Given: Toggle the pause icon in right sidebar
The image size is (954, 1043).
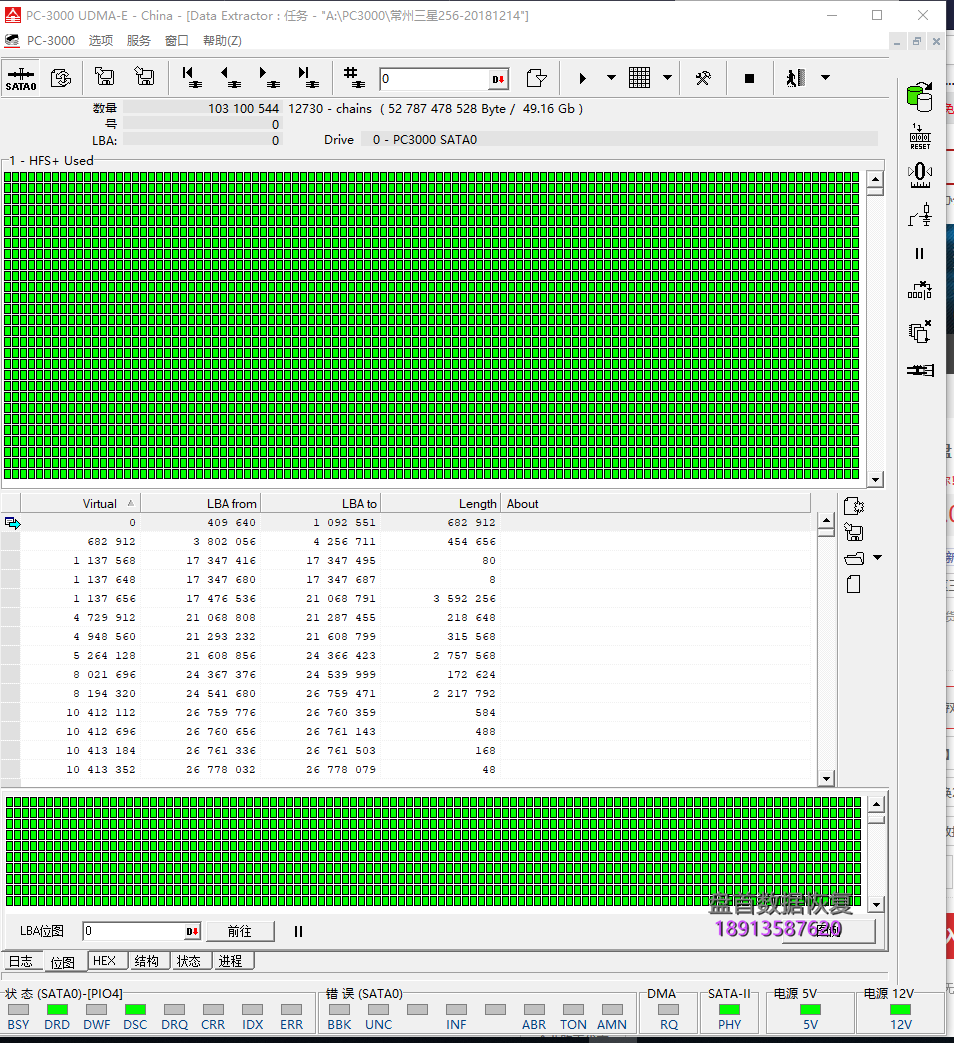Looking at the screenshot, I should pyautogui.click(x=919, y=254).
